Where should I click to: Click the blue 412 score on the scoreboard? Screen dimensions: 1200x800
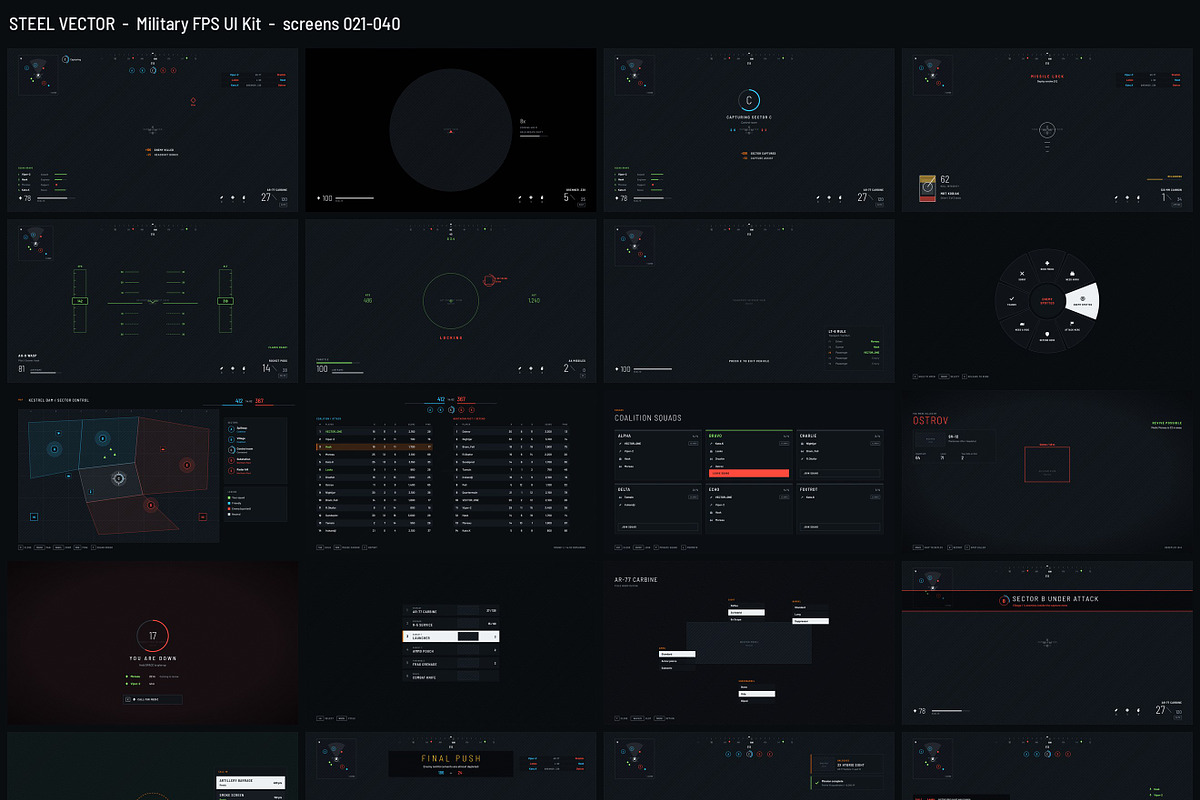[x=441, y=399]
